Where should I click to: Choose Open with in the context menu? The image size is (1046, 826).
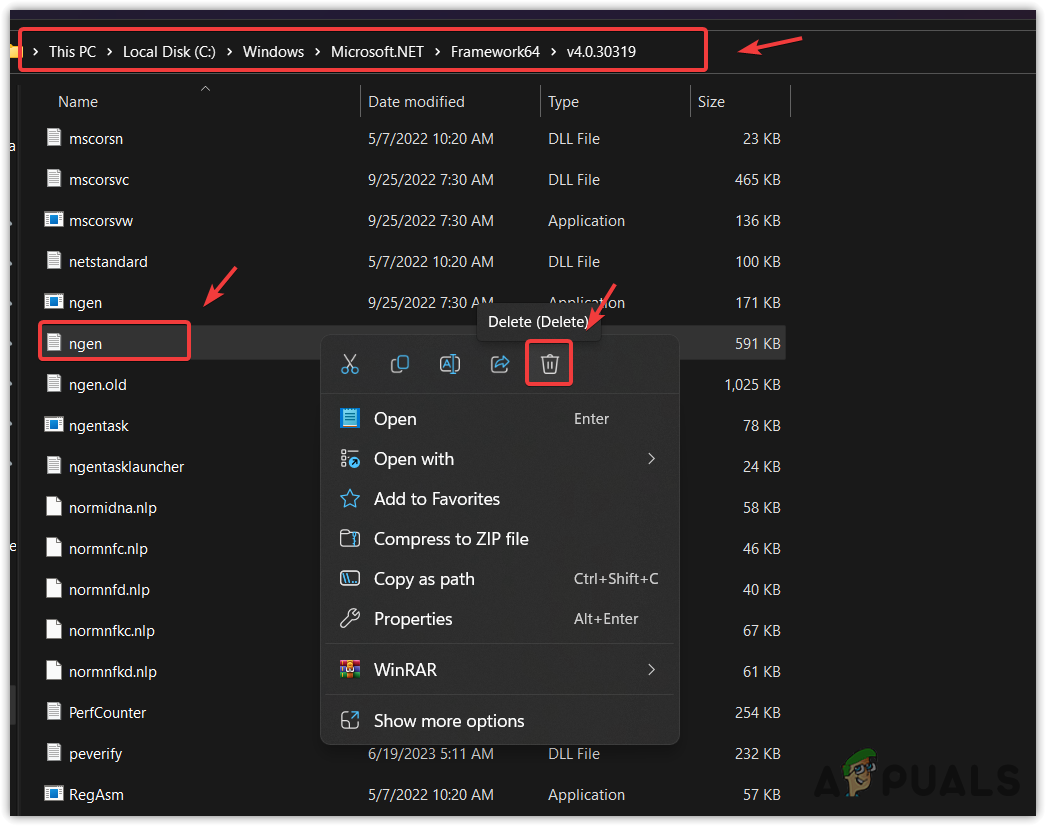(x=499, y=459)
